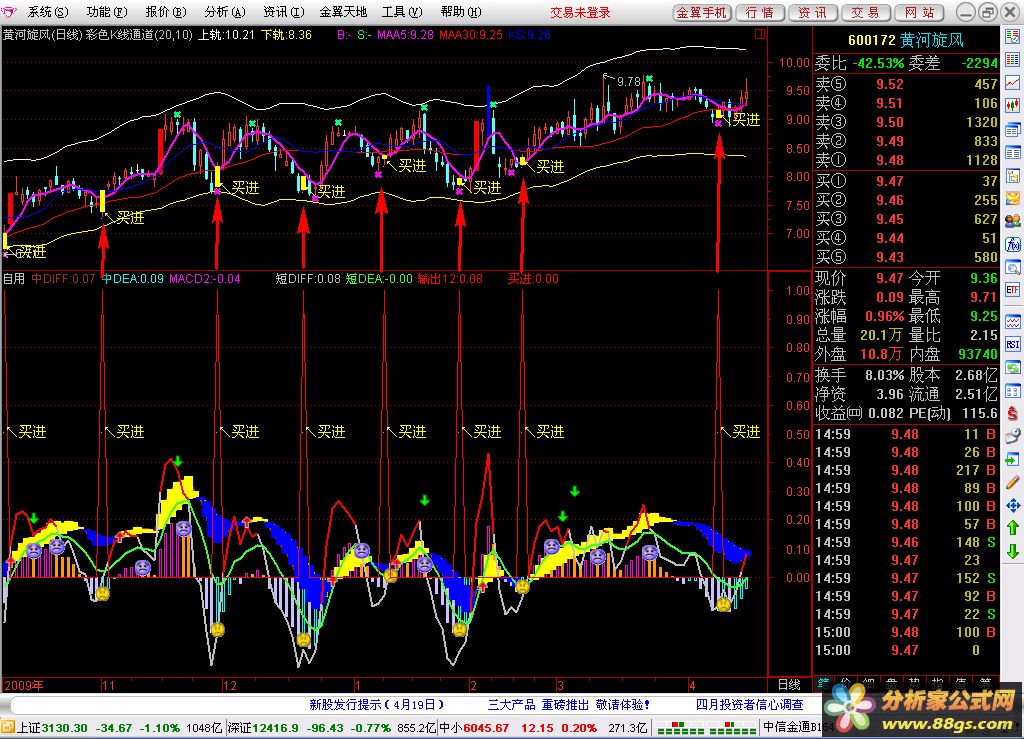The image size is (1024, 739).
Task: Click the two-people users icon
Action: [x=1012, y=221]
